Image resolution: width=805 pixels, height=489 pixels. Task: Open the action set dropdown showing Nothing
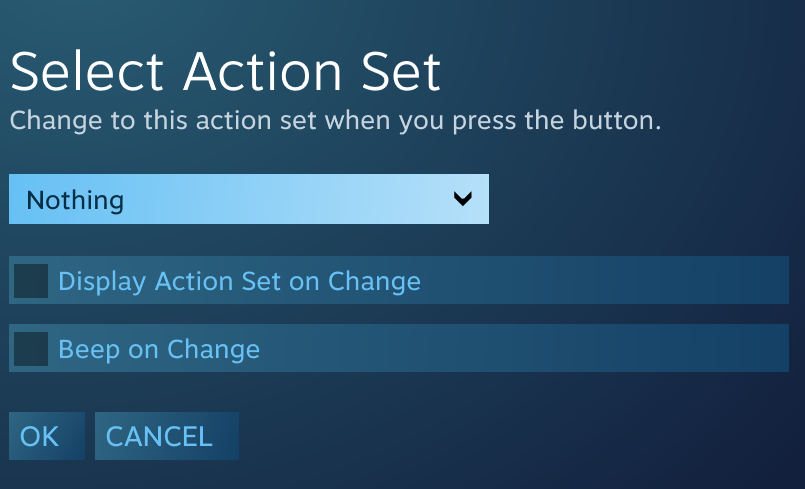(x=248, y=199)
